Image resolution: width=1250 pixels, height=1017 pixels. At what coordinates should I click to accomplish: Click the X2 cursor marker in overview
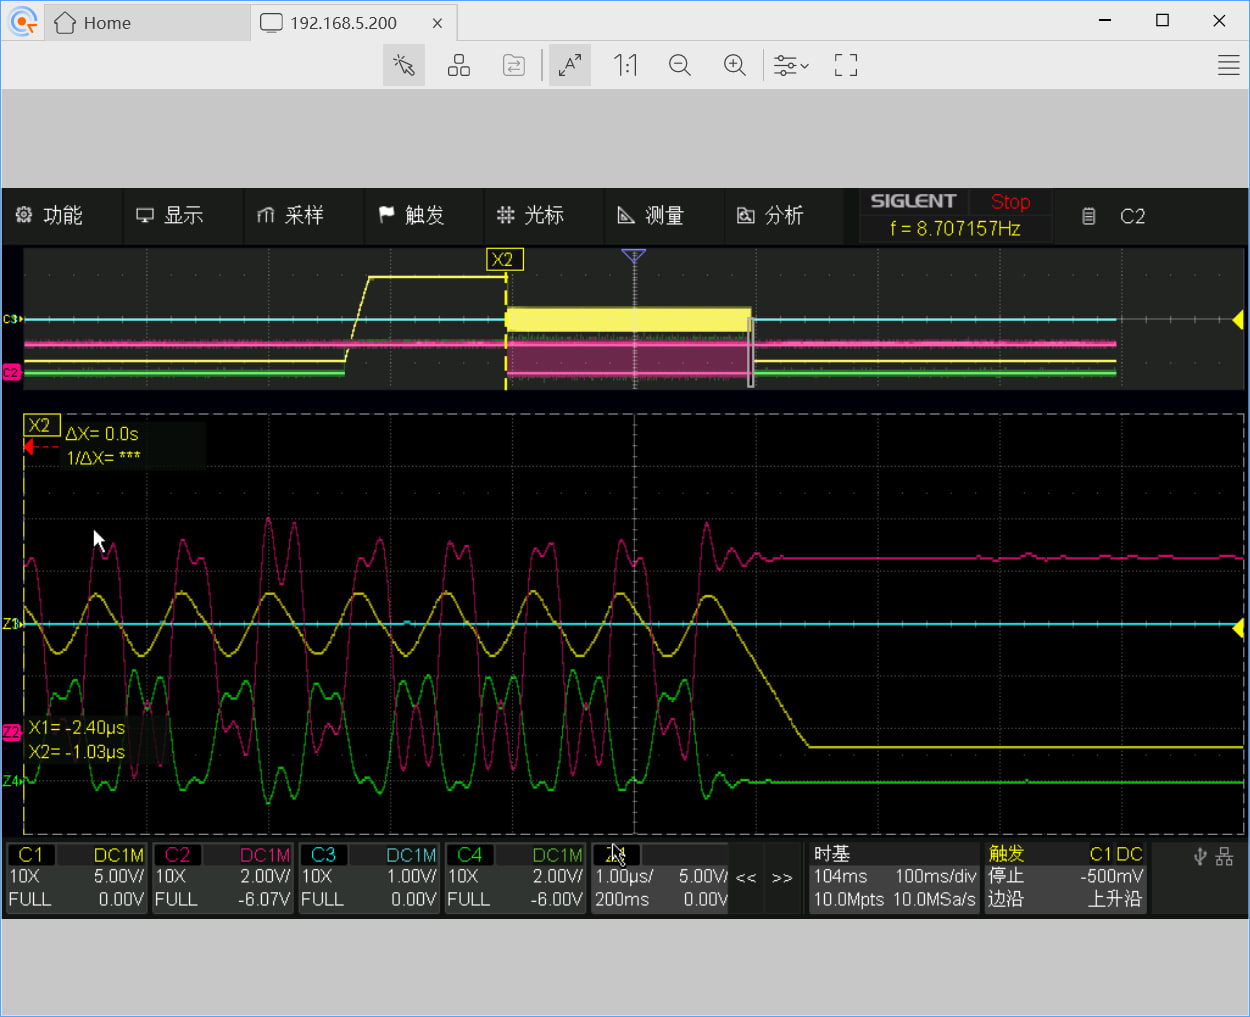pyautogui.click(x=504, y=260)
